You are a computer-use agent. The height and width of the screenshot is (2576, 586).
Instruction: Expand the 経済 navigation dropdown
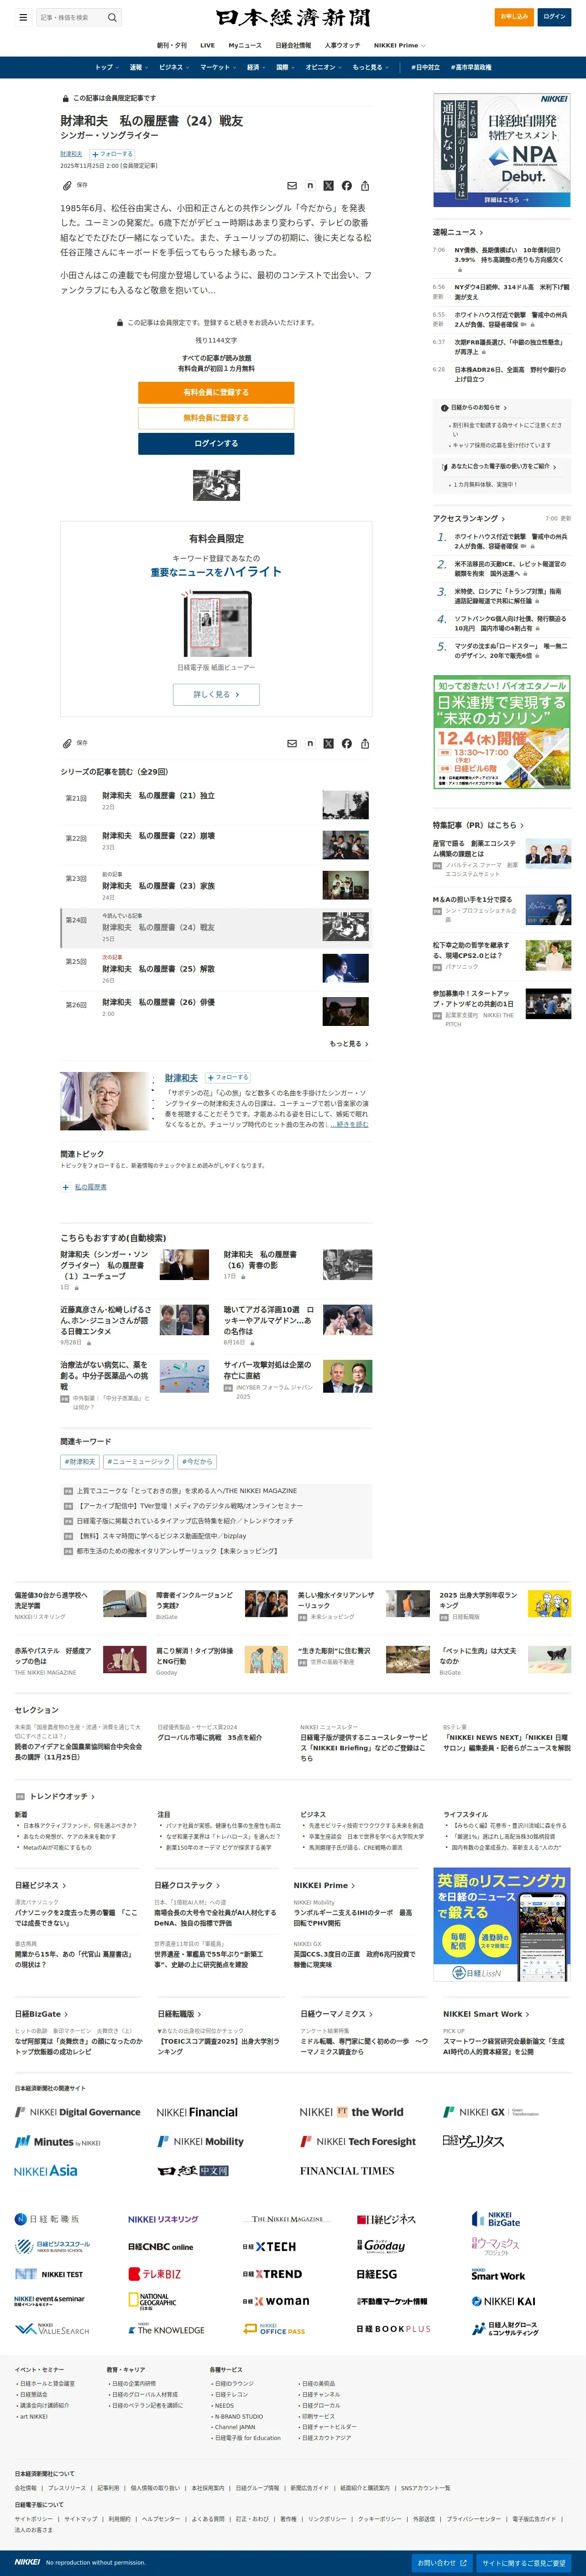click(256, 67)
